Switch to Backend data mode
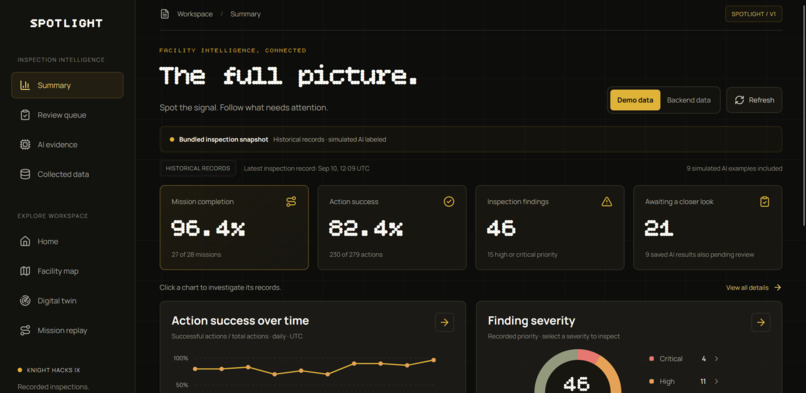The height and width of the screenshot is (393, 806). tap(689, 100)
